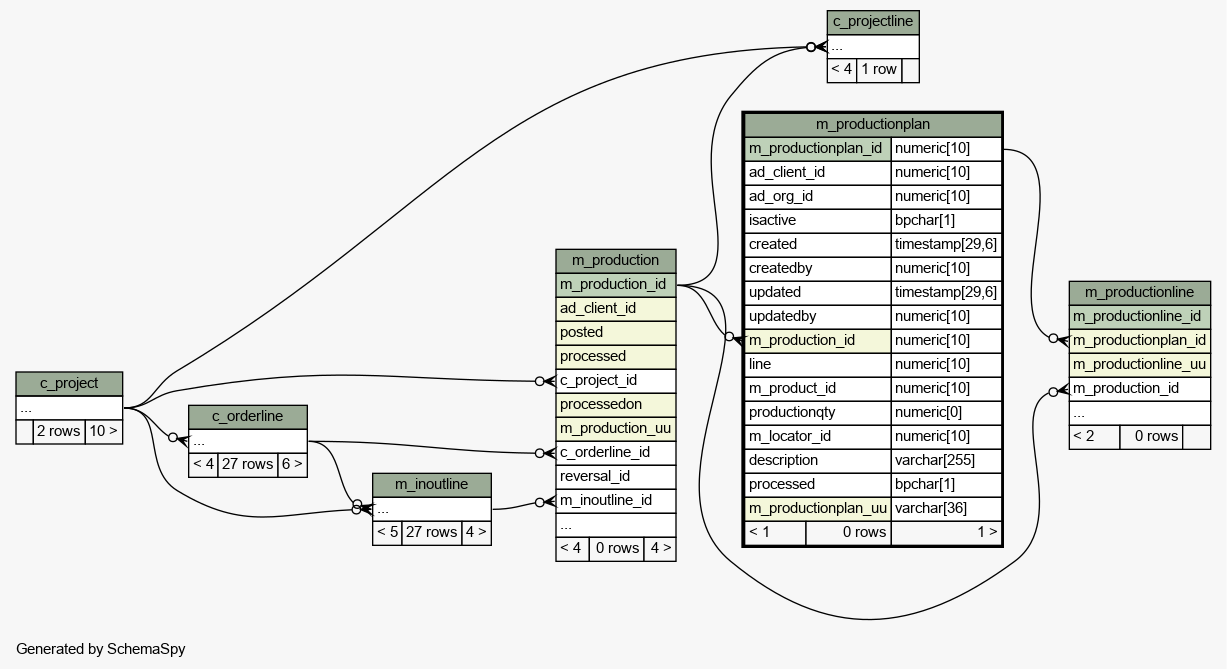Expand the ellipsis row in c_projectline

(872, 46)
